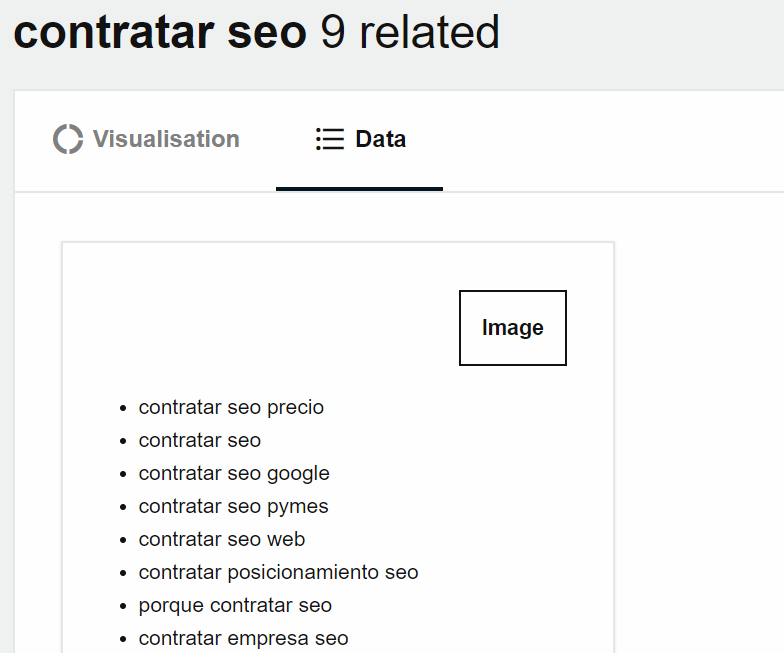Viewport: 784px width, 653px height.
Task: Click the 'contratar seo web' entry
Action: tap(222, 539)
